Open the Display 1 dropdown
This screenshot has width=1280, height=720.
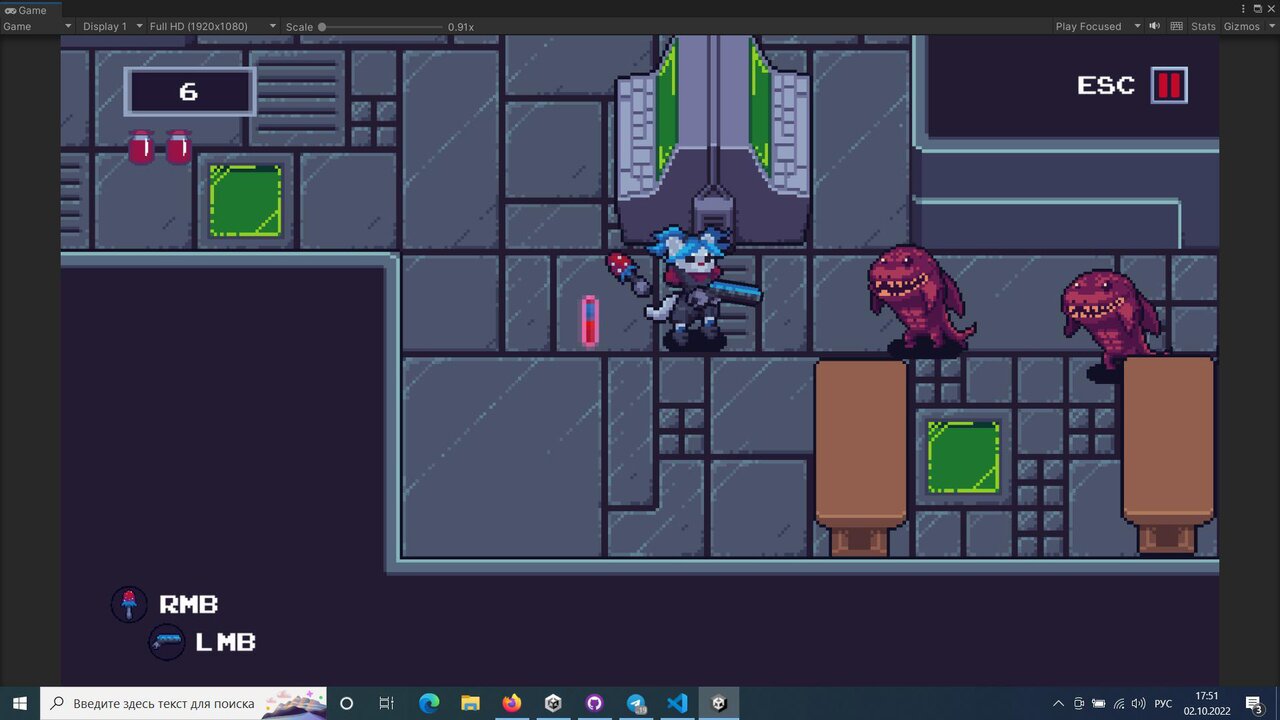pos(110,26)
